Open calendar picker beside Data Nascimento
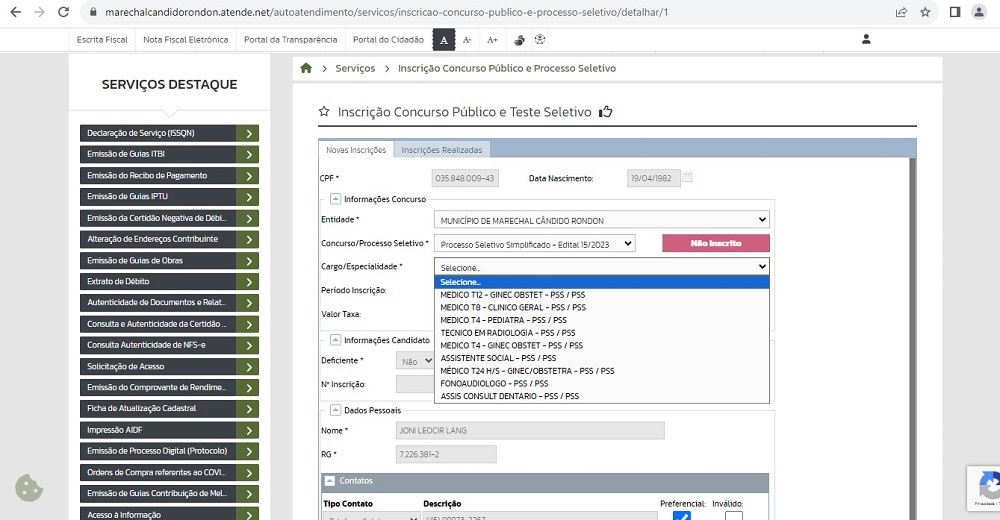Screen dimensions: 1000x520 tap(687, 178)
